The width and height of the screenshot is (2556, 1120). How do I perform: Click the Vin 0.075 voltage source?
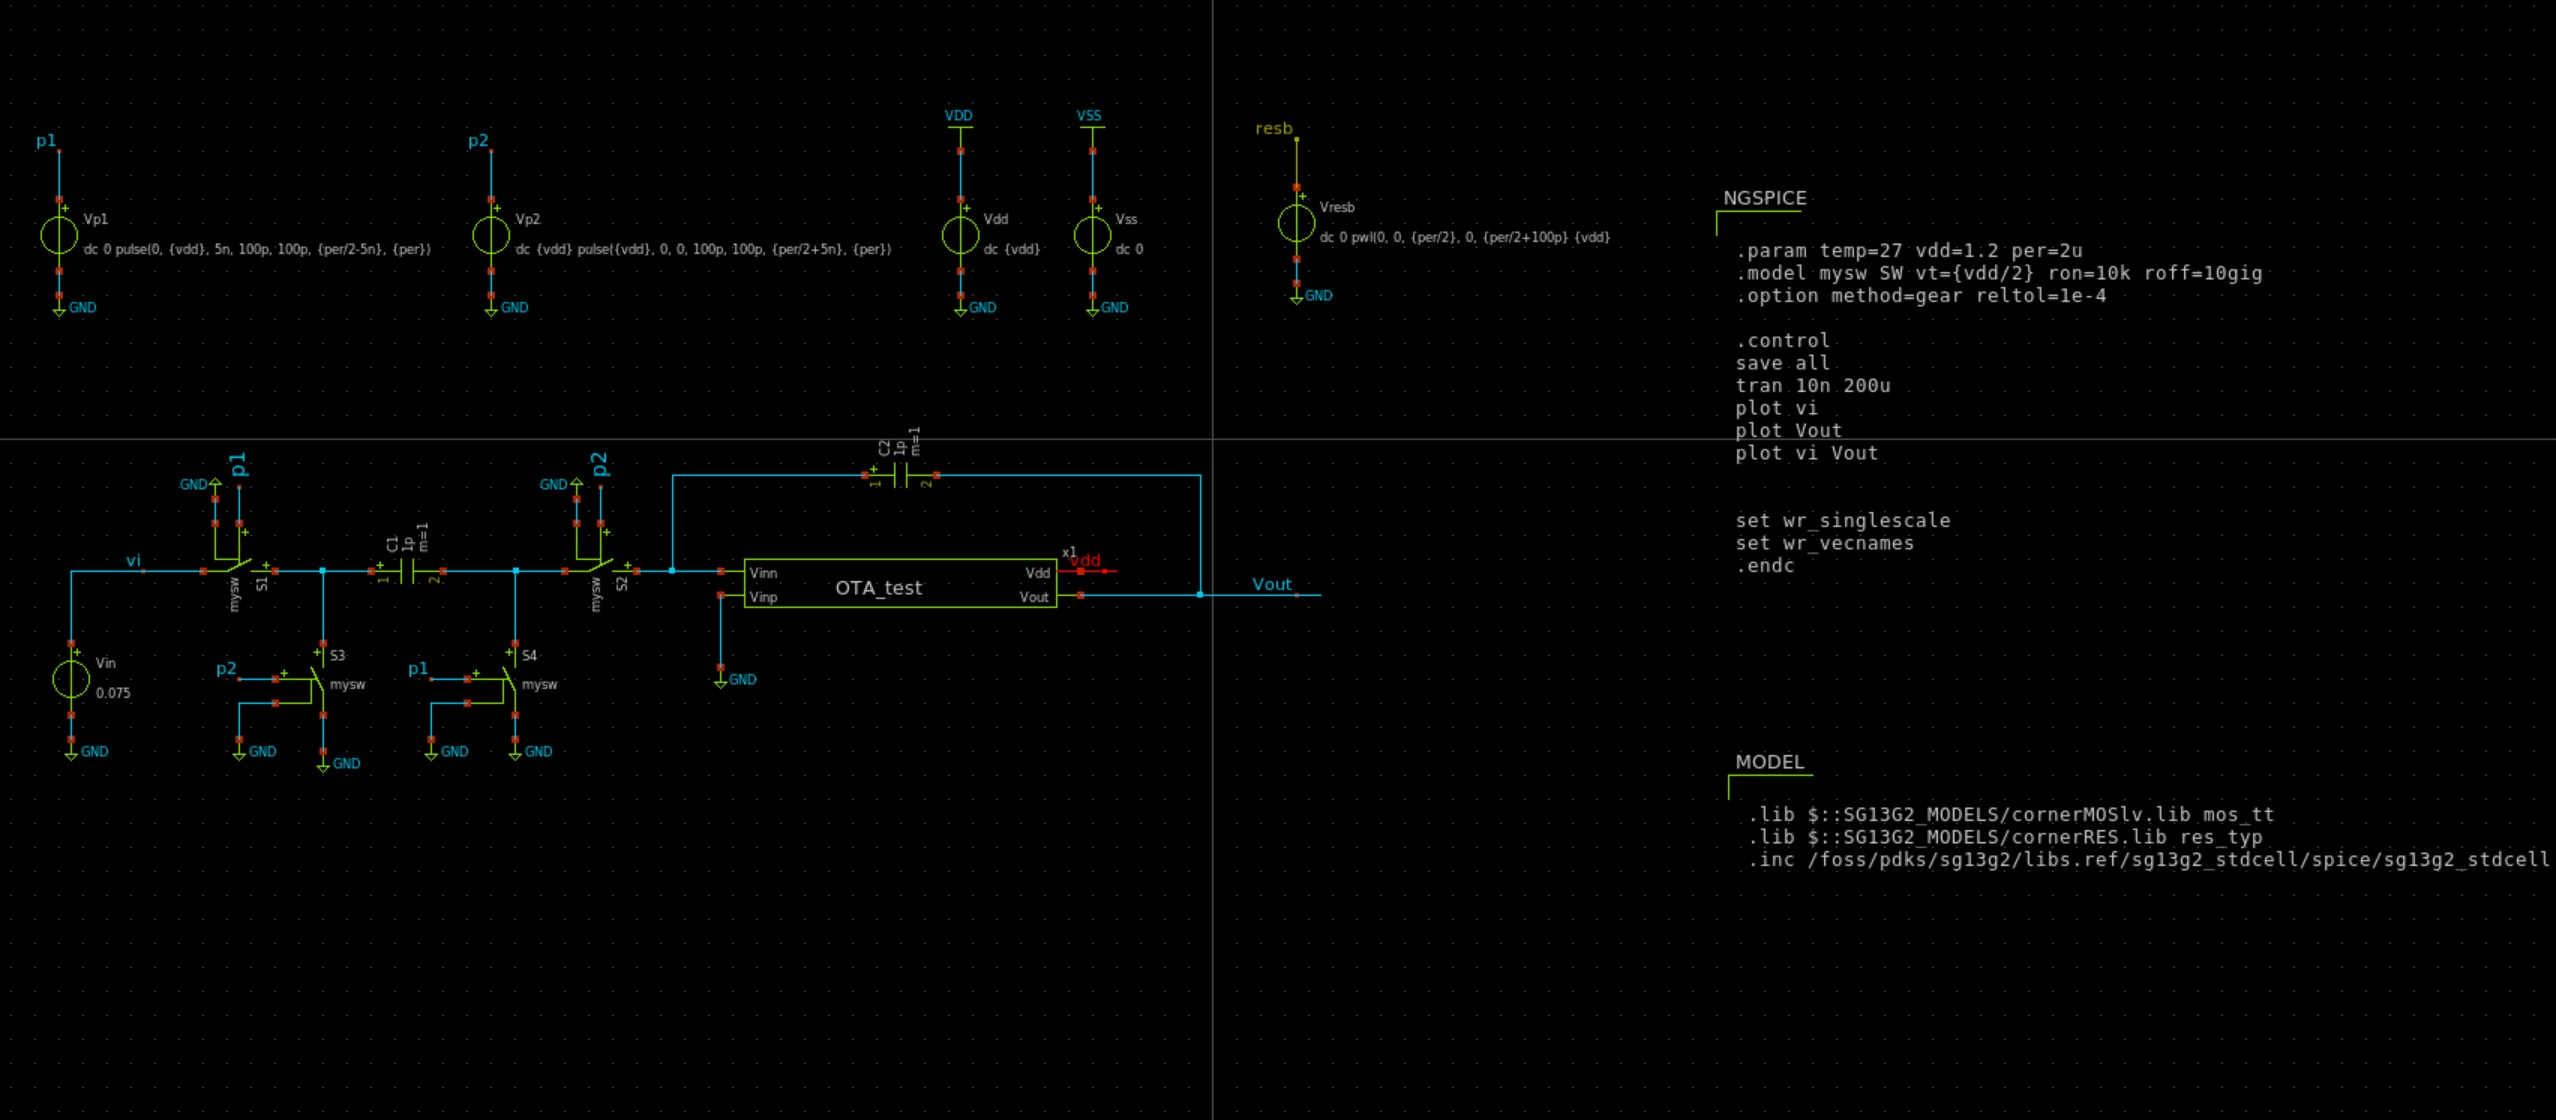click(x=71, y=679)
